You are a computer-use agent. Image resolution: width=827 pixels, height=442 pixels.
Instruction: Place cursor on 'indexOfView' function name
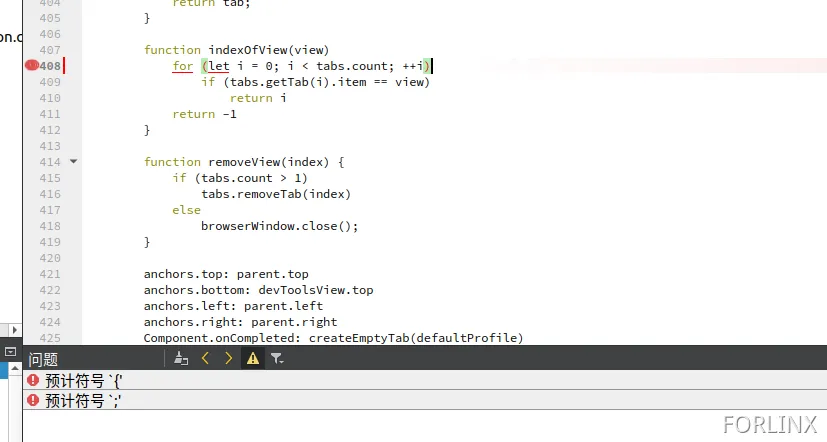point(255,50)
